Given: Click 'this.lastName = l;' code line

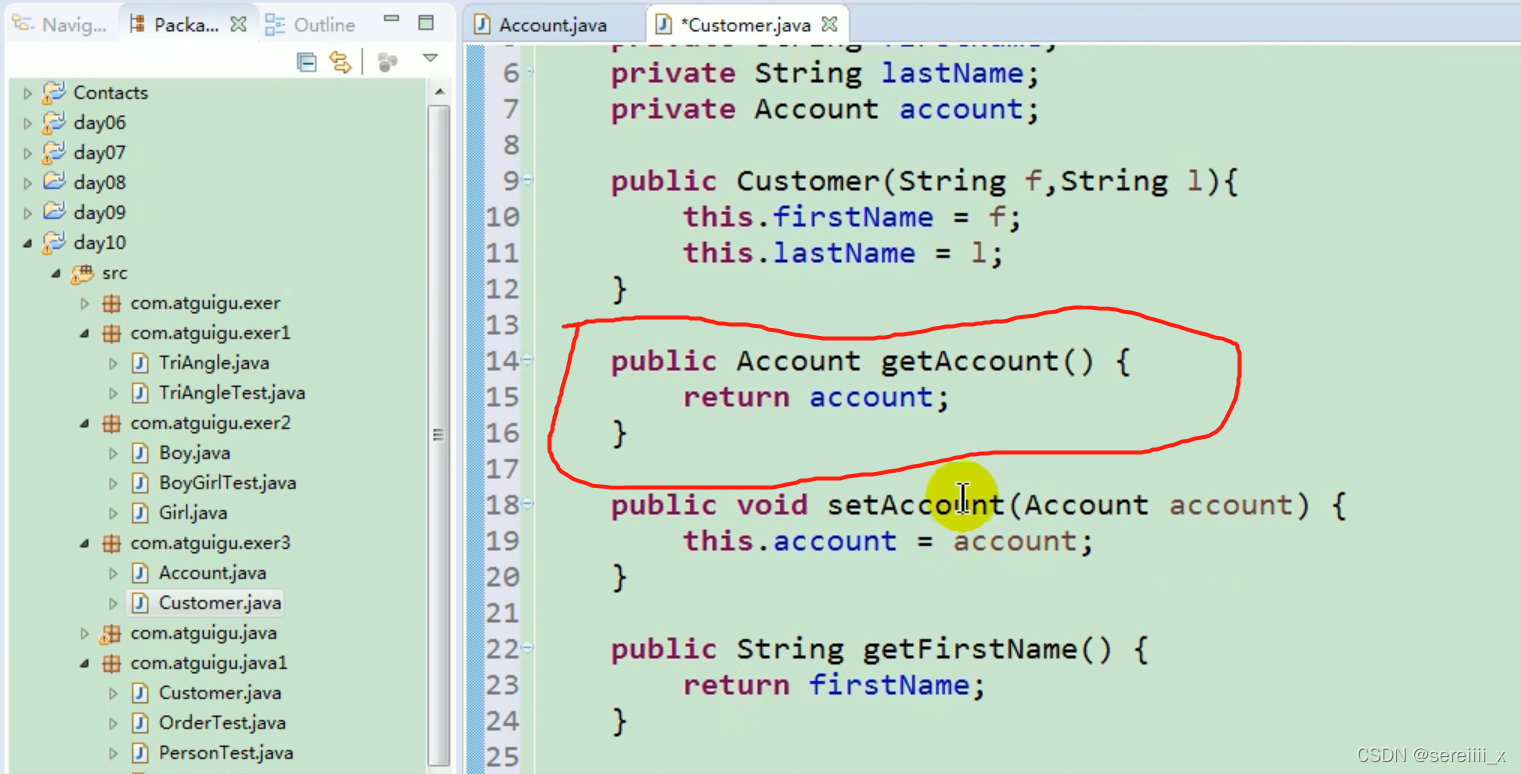Looking at the screenshot, I should 842,253.
